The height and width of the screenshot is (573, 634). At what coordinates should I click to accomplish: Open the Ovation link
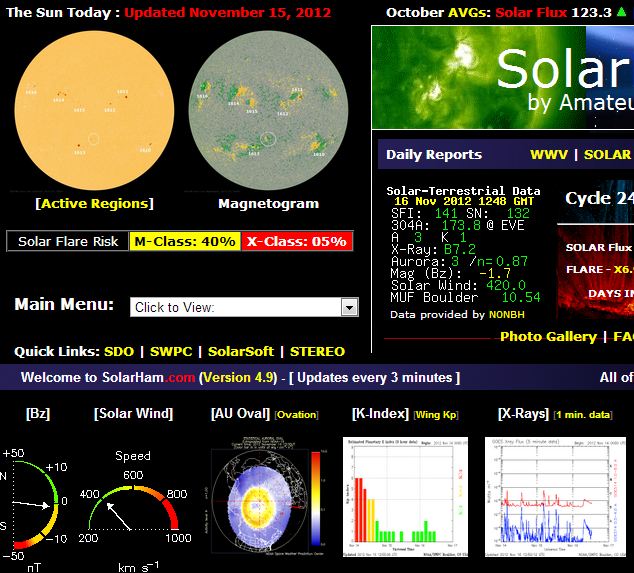coord(297,415)
